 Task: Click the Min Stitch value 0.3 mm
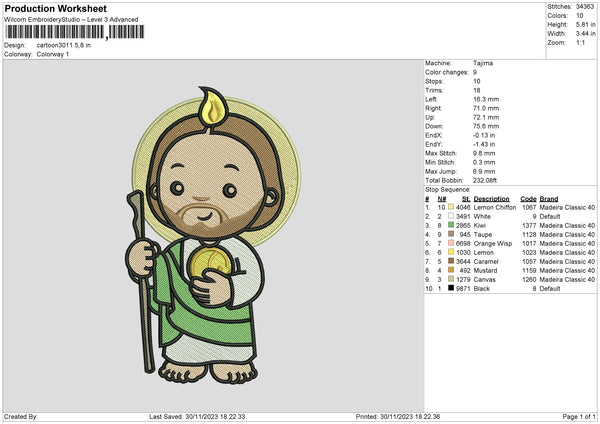tap(484, 162)
